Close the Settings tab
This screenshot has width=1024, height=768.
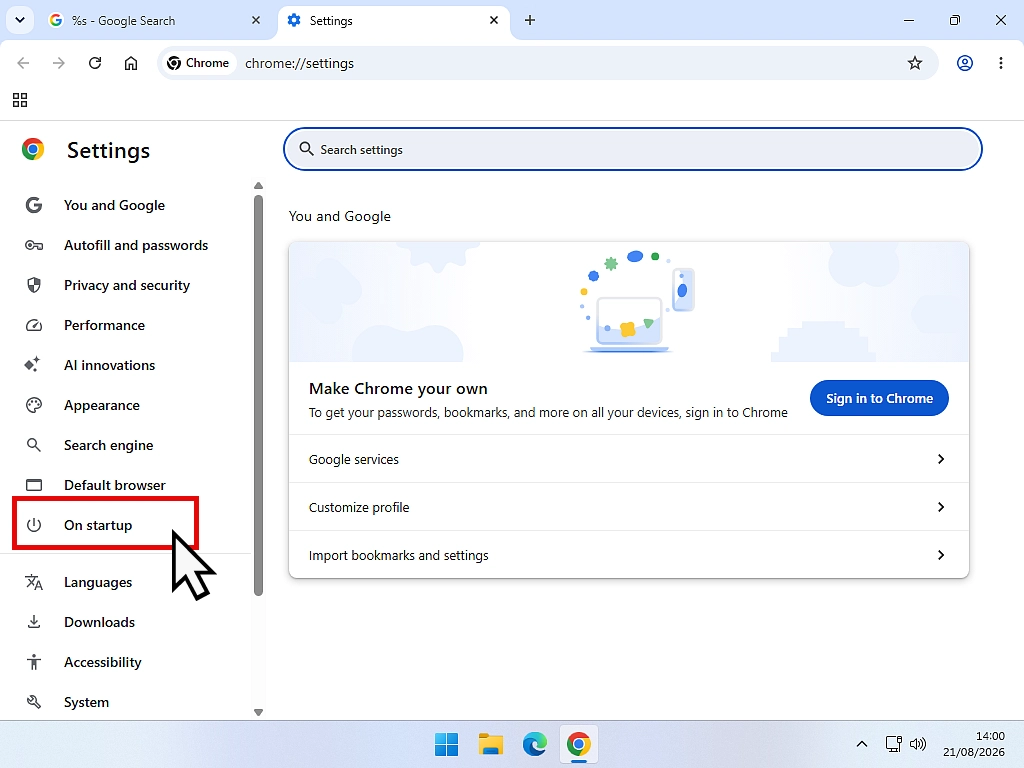[x=494, y=20]
